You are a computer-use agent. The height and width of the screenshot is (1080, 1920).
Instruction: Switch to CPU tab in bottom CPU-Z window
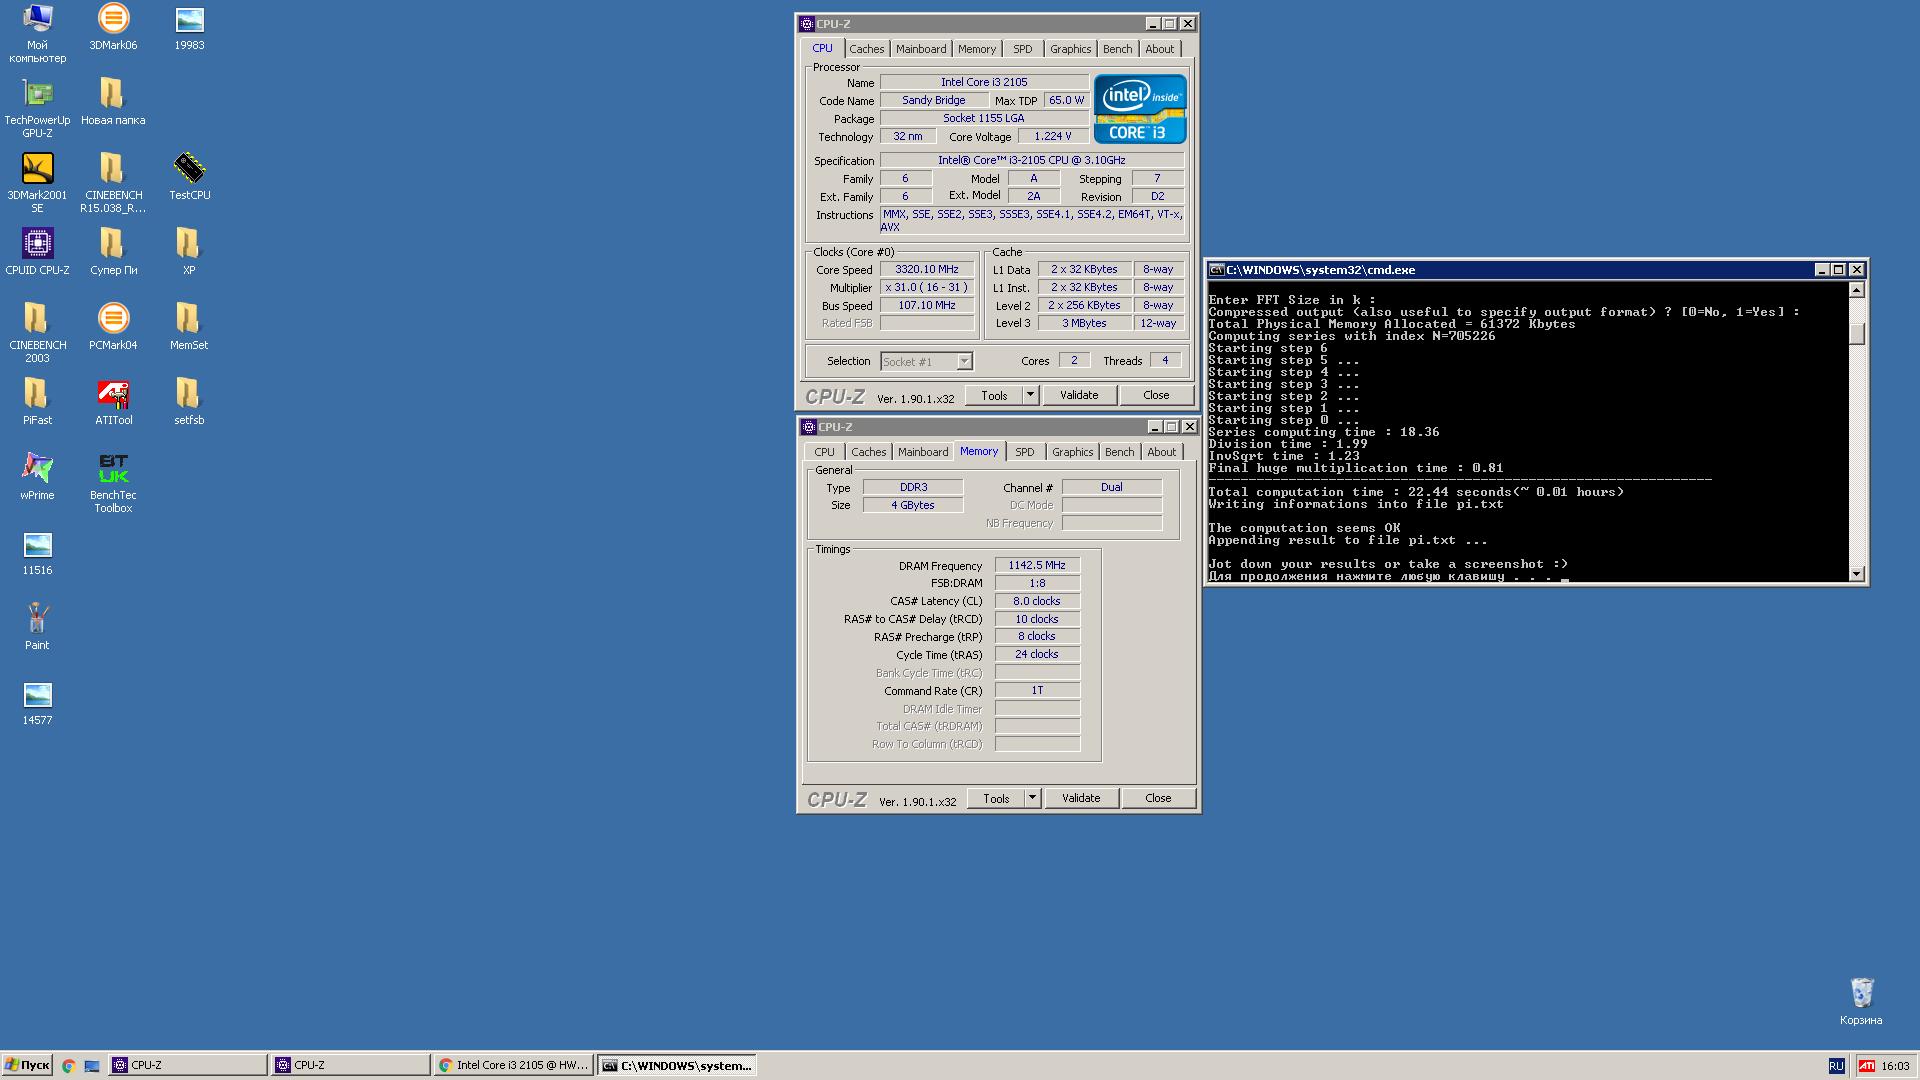pos(824,452)
